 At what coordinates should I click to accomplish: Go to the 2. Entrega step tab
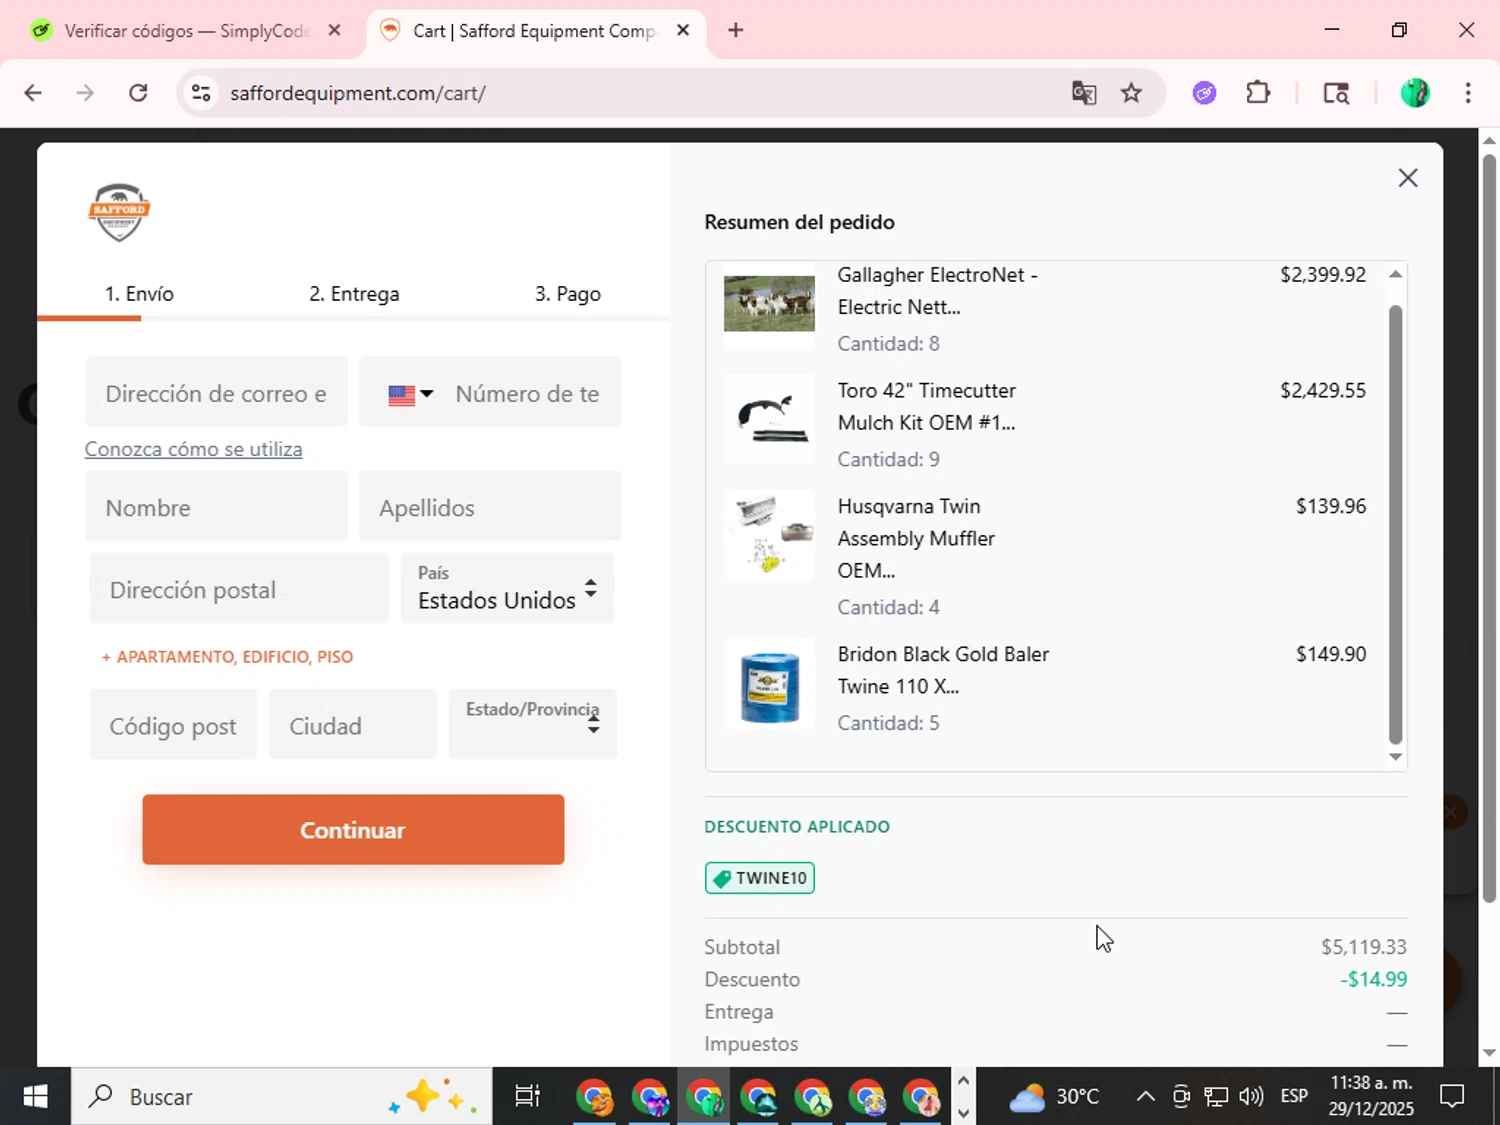[354, 294]
